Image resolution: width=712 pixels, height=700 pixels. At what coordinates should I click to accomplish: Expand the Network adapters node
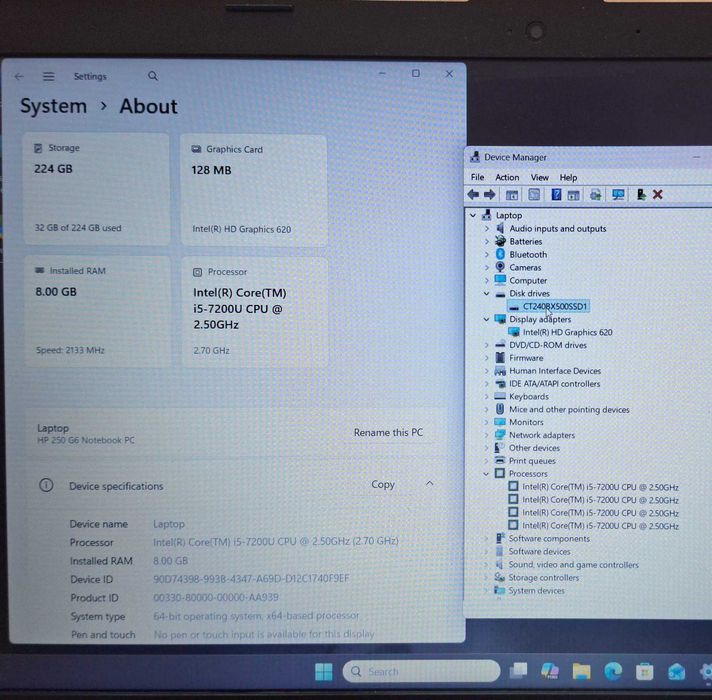point(486,435)
